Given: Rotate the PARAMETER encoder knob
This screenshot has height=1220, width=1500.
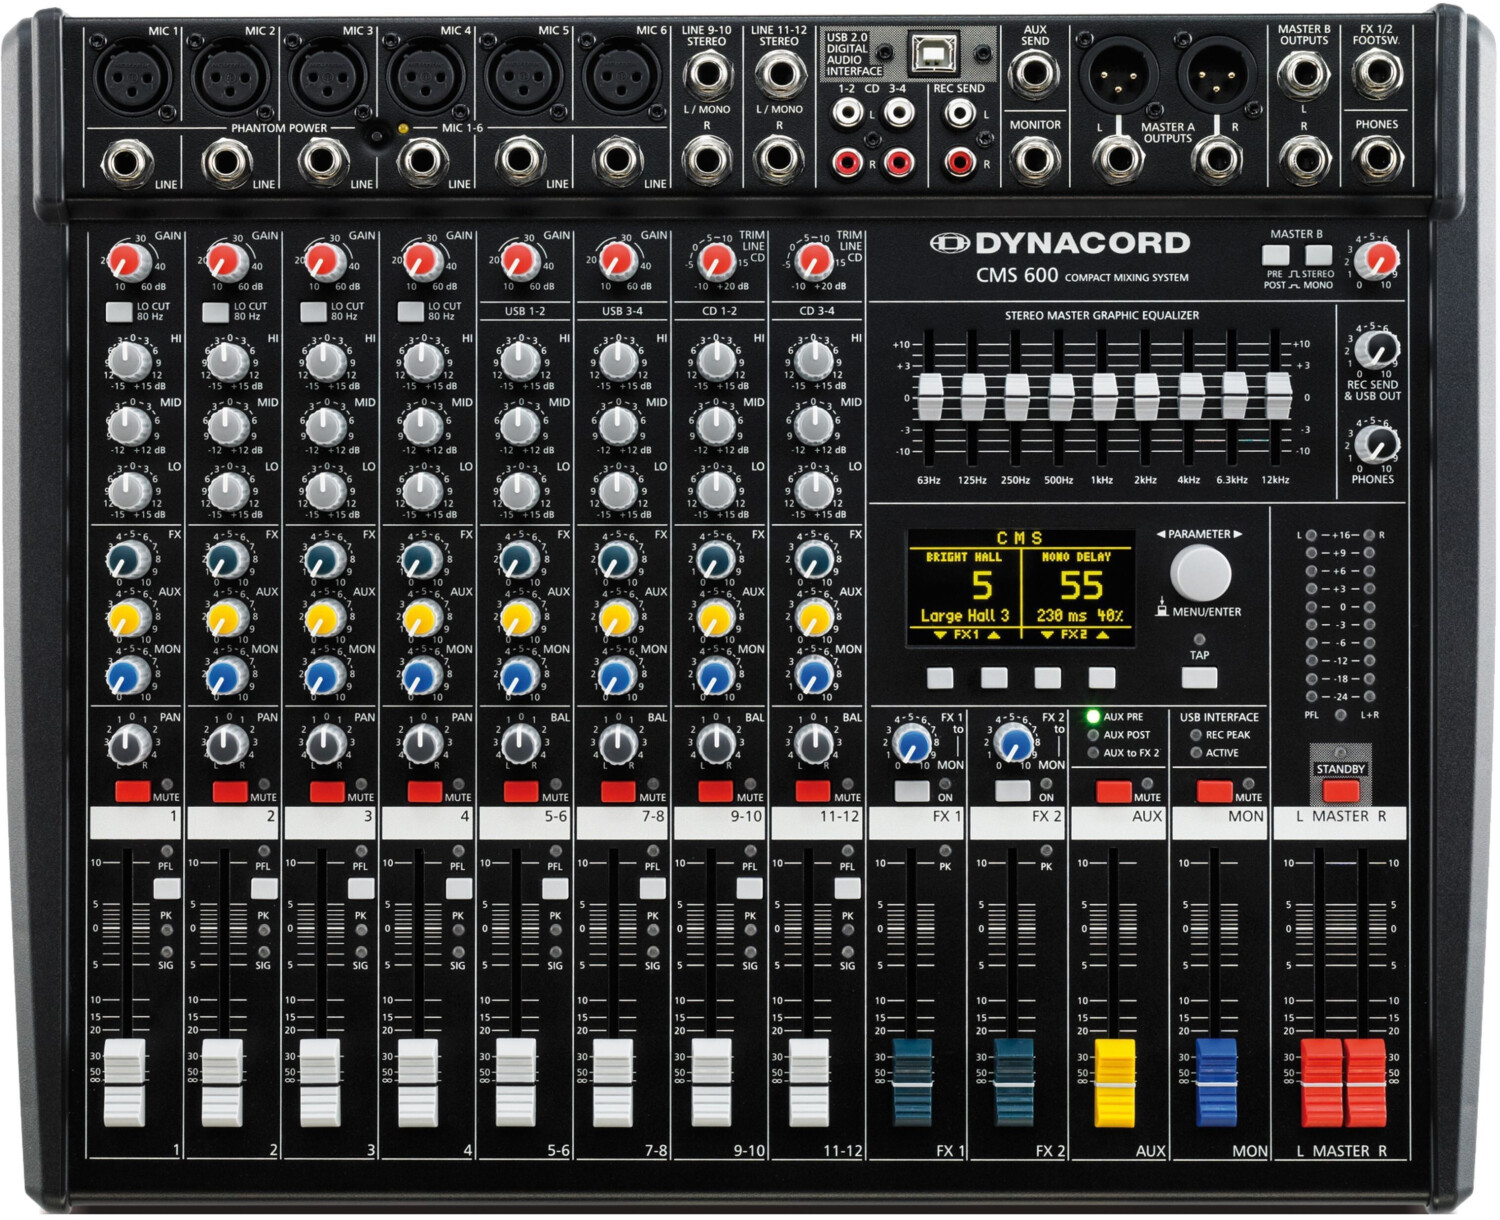Looking at the screenshot, I should (1200, 571).
